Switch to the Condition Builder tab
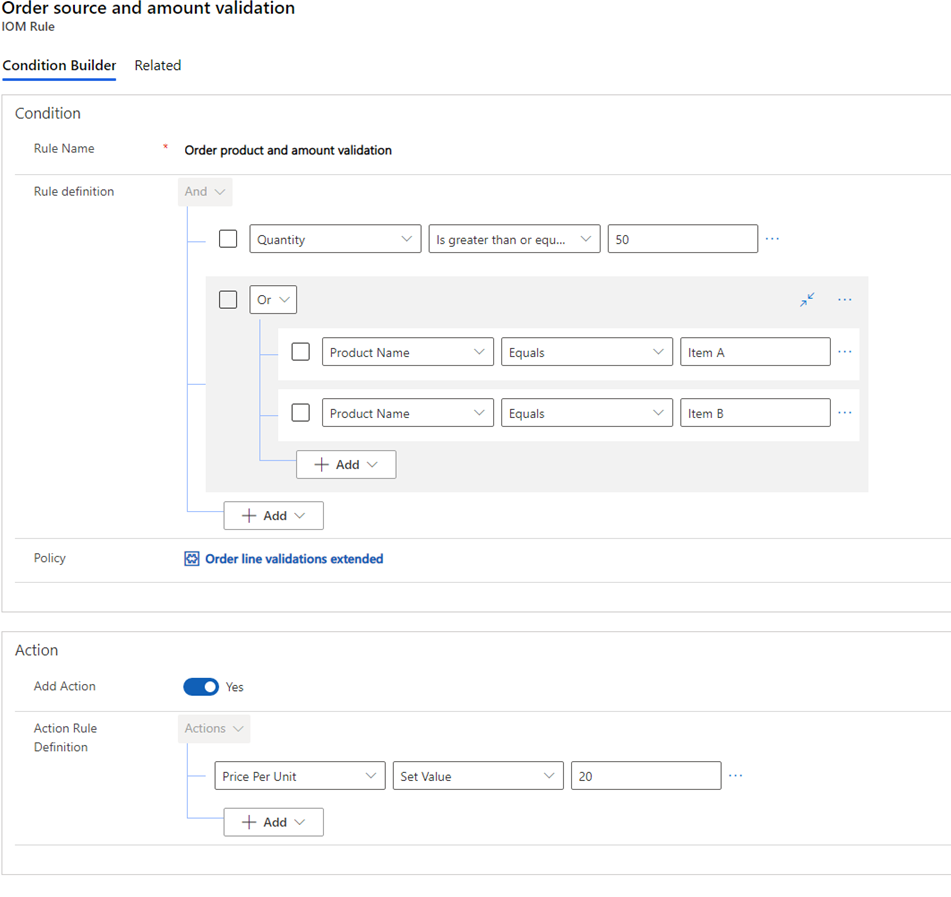The image size is (951, 897). coord(59,66)
